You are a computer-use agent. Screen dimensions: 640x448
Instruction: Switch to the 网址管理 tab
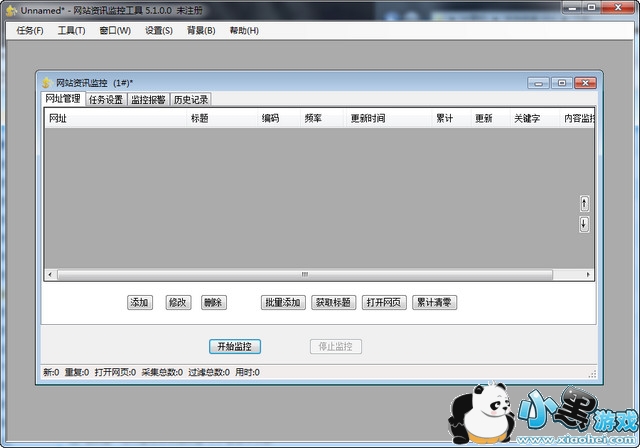63,98
